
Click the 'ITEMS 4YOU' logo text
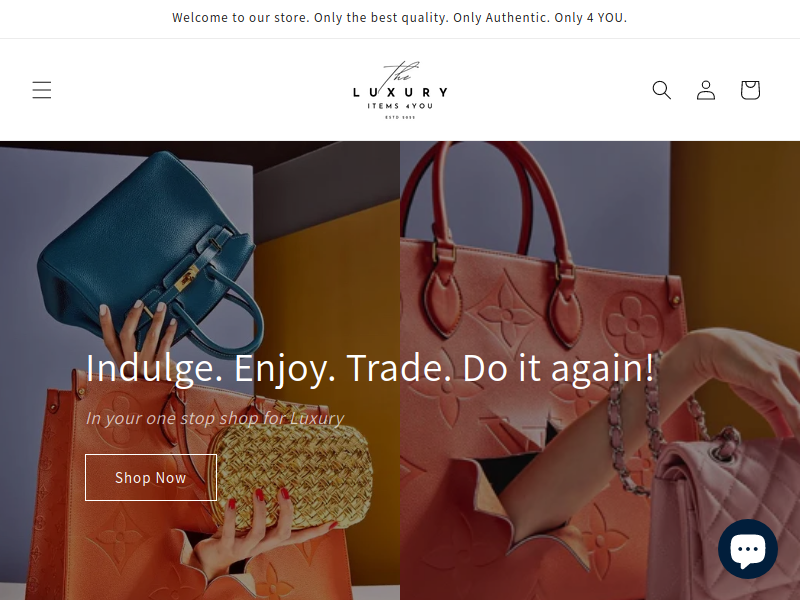coord(400,106)
